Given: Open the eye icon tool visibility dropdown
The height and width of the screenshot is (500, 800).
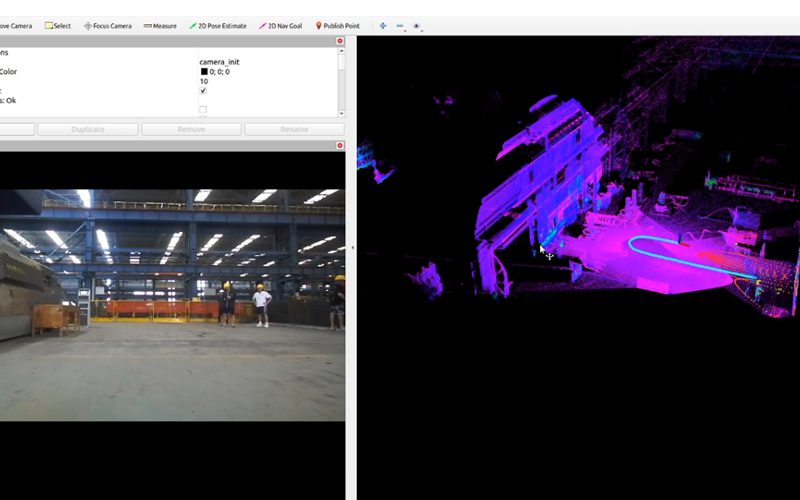Looking at the screenshot, I should pyautogui.click(x=417, y=25).
